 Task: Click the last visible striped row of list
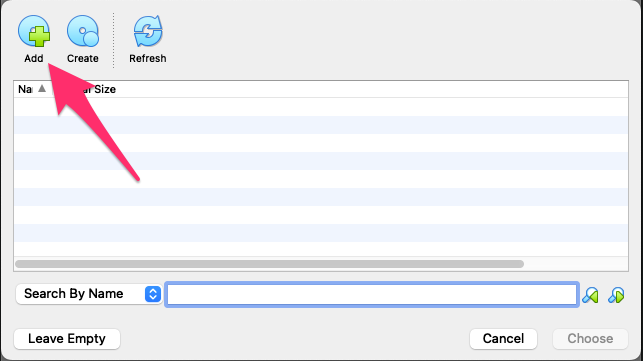pos(321,233)
